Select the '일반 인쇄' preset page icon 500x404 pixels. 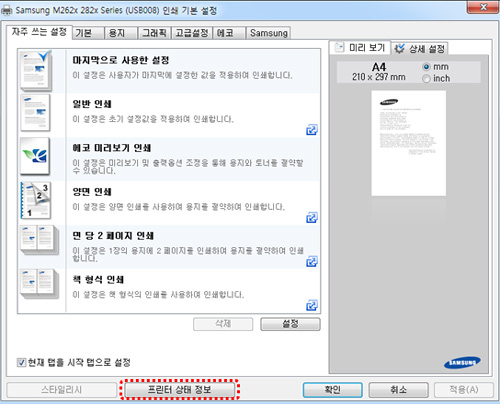(35, 113)
